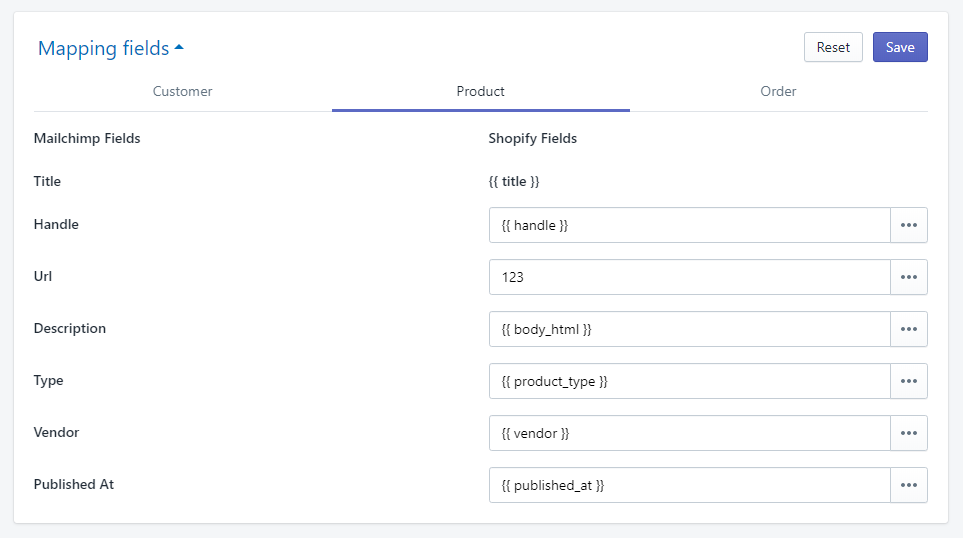The height and width of the screenshot is (538, 963).
Task: Click the ellipsis icon beside Vendor field
Action: click(908, 433)
